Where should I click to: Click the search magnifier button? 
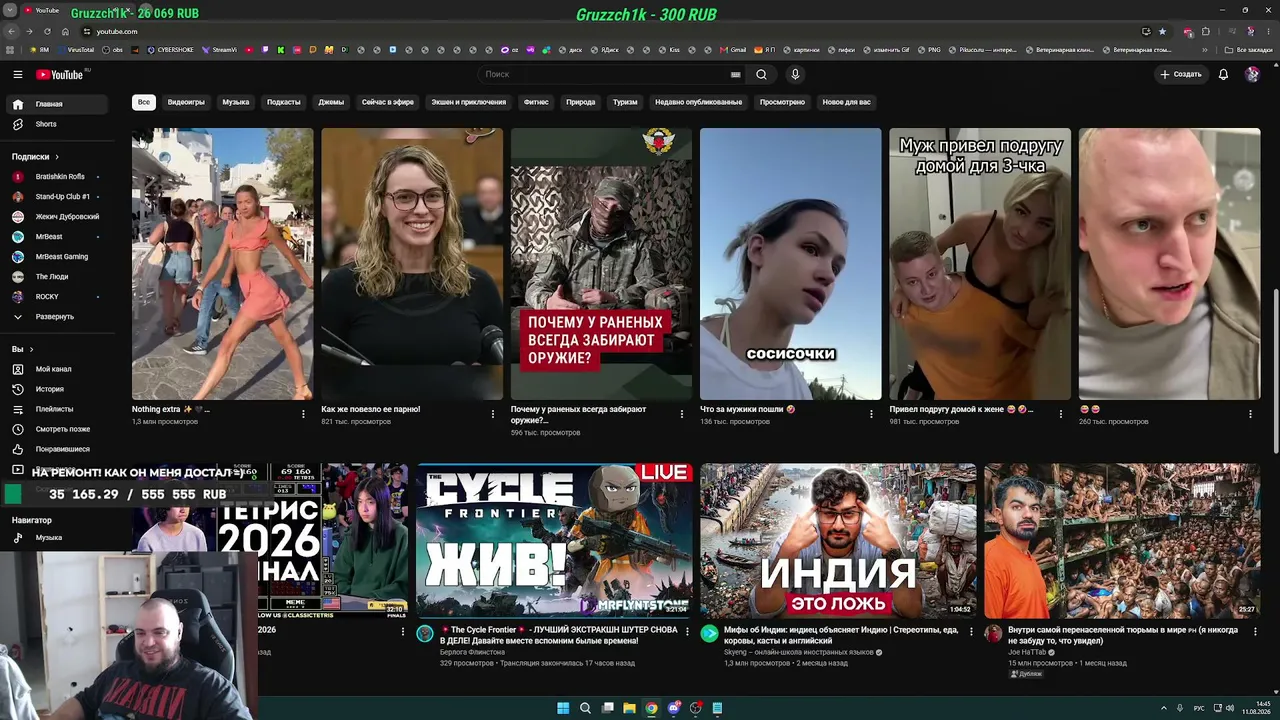[761, 74]
